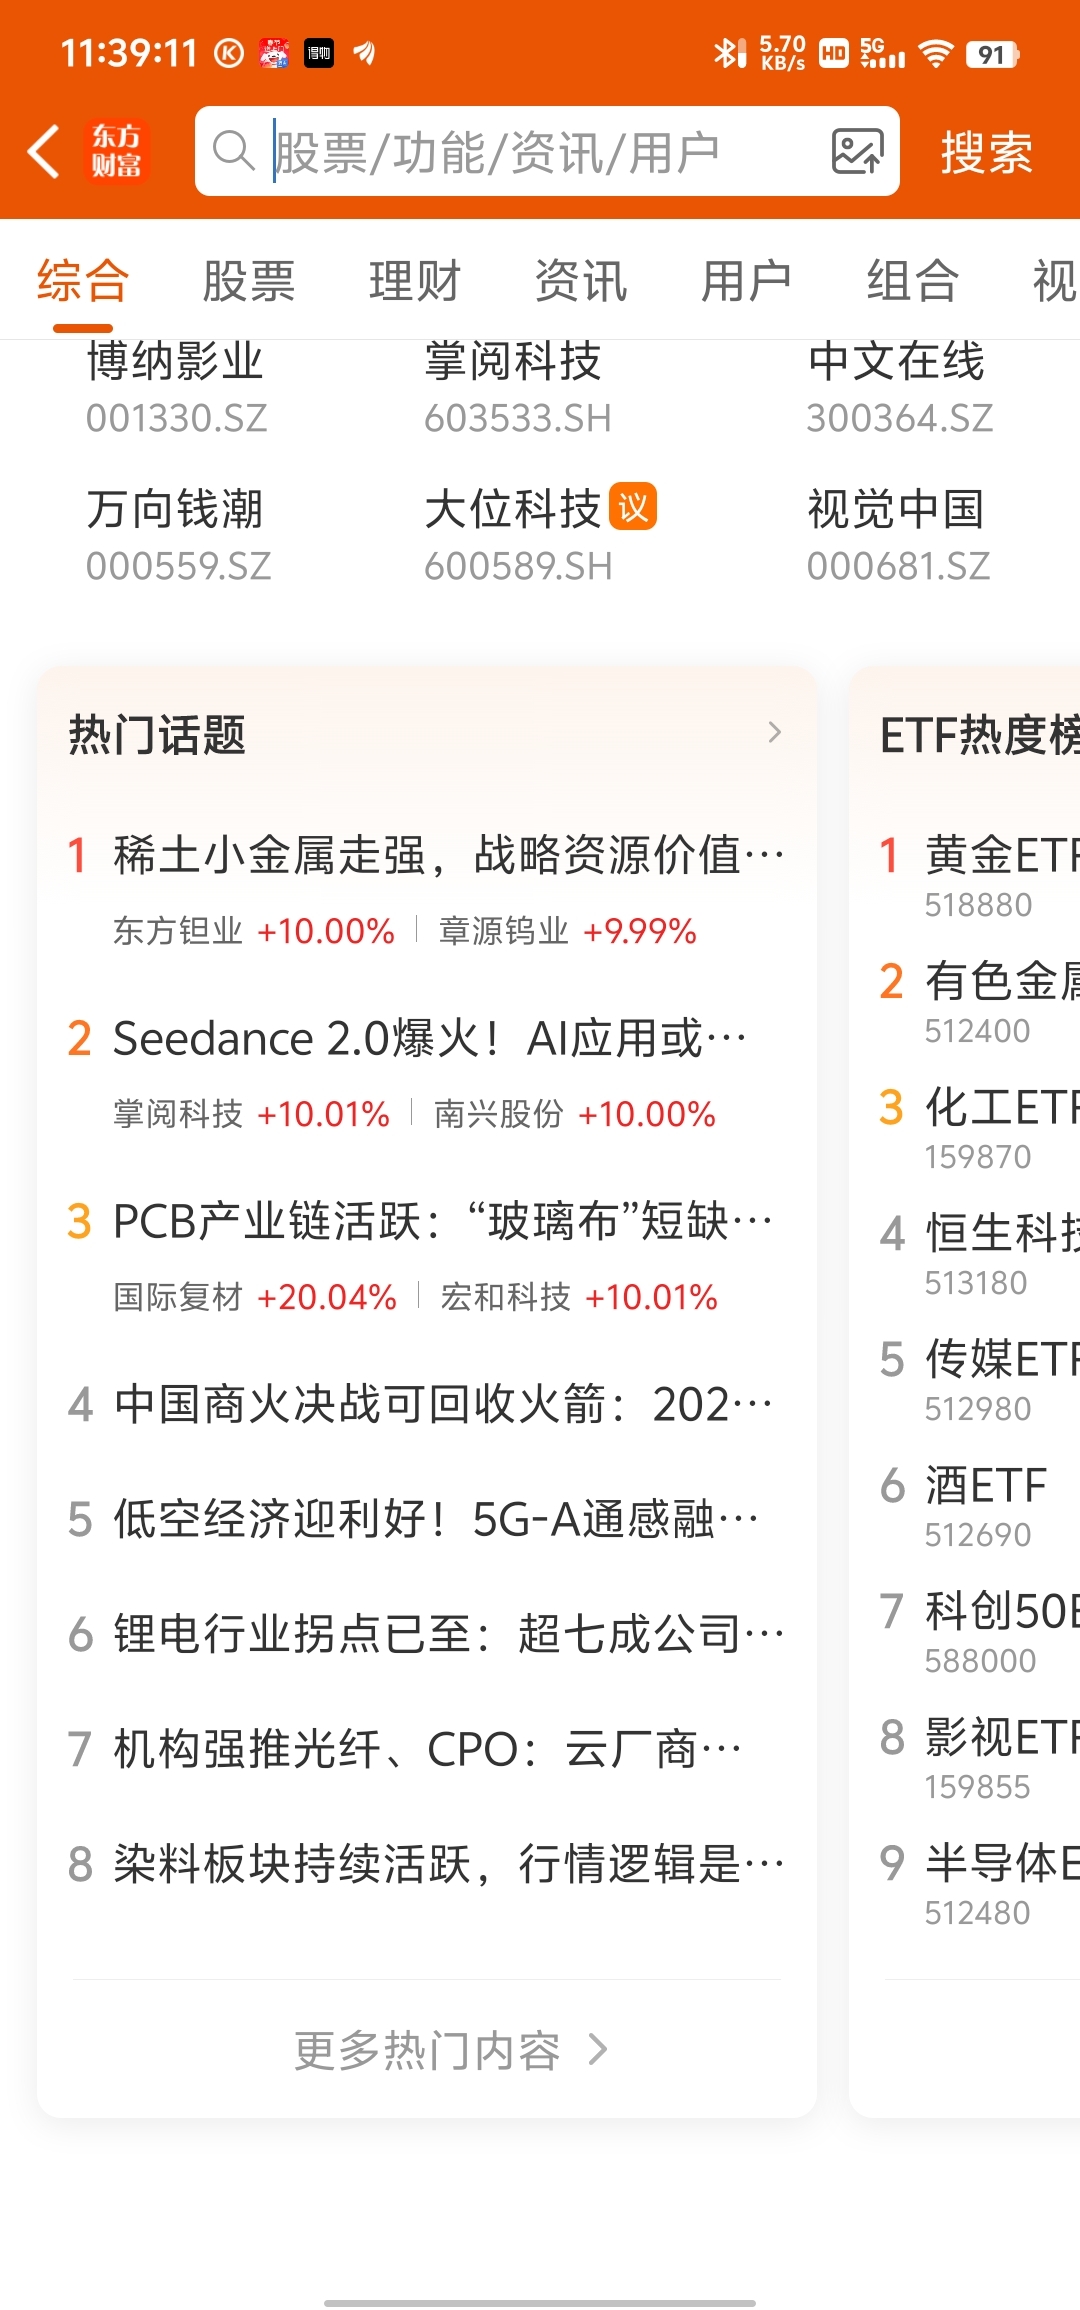
Task: Open the Seedance 2.0爆火 topic
Action: [x=430, y=1039]
